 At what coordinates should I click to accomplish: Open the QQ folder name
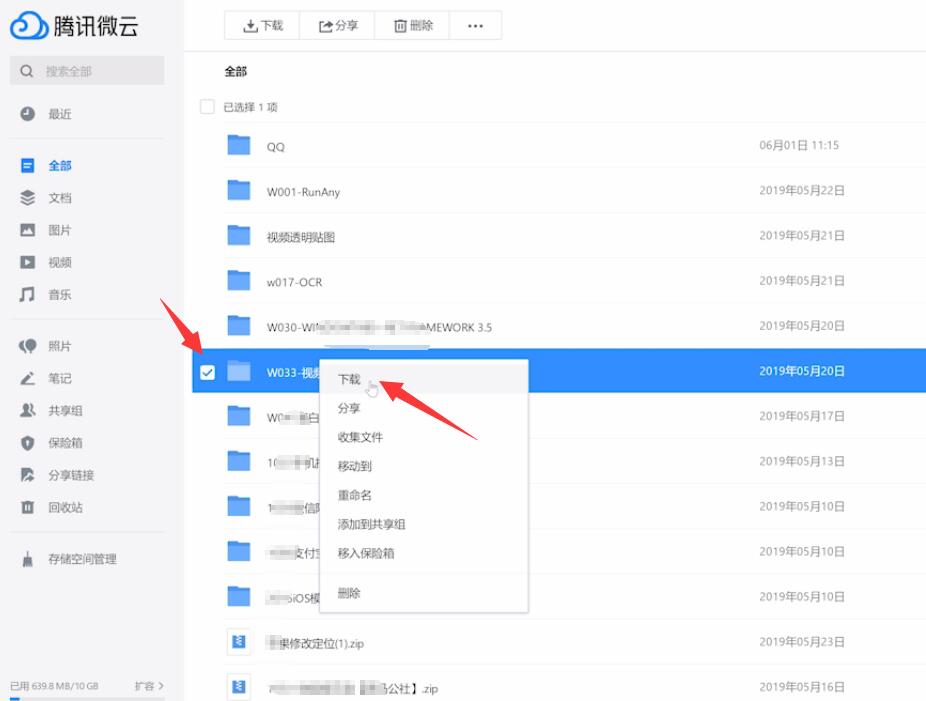(x=276, y=147)
